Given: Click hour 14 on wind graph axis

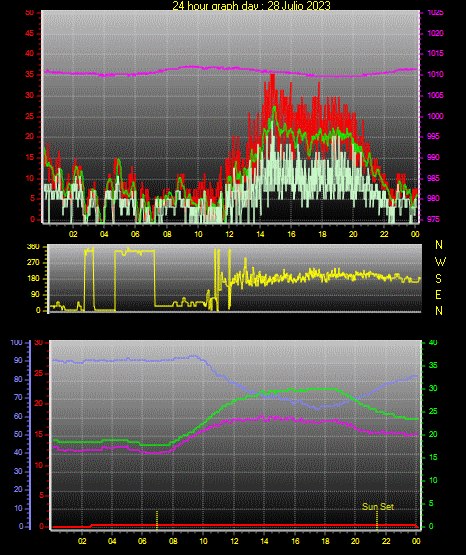Looking at the screenshot, I should [x=260, y=234].
